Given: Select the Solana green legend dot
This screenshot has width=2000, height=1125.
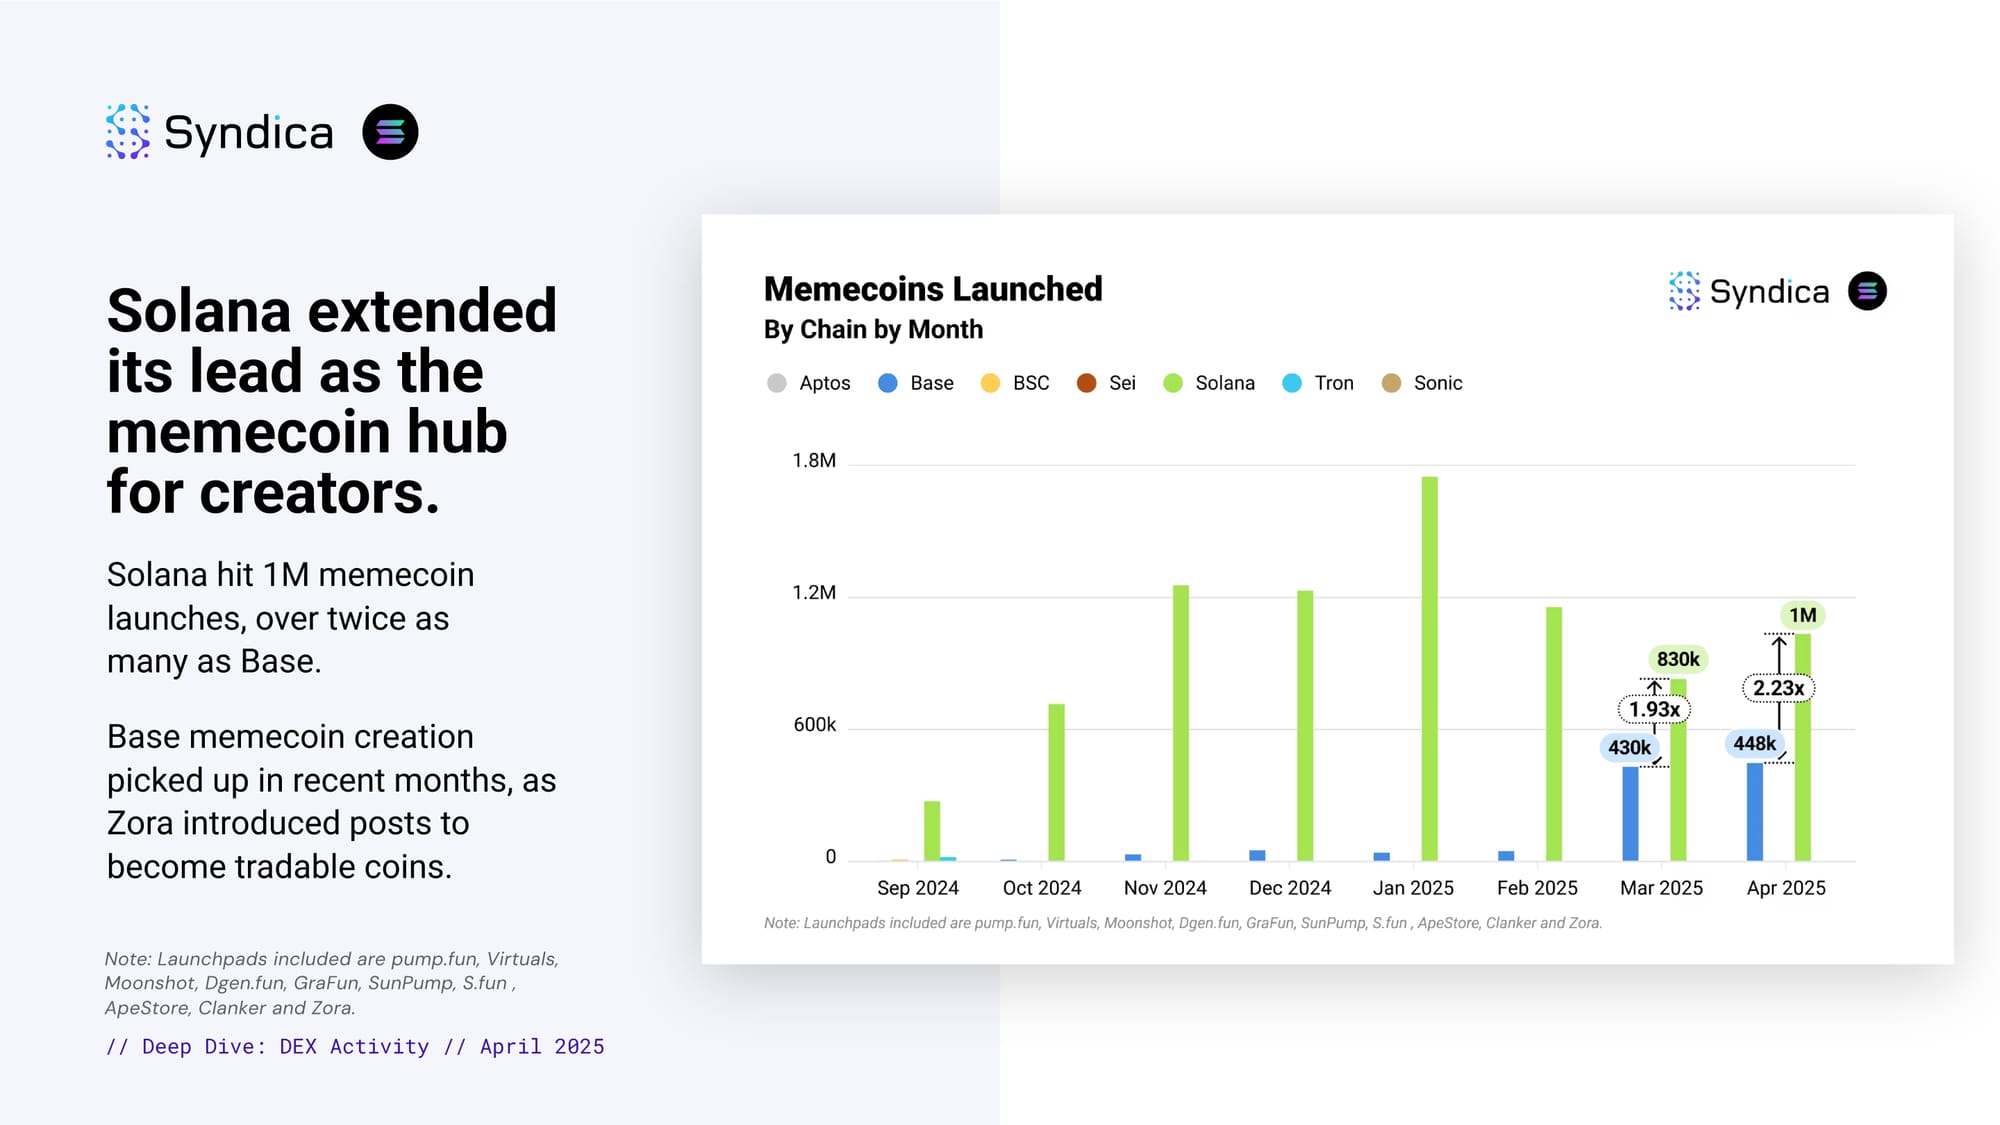Looking at the screenshot, I should 1173,383.
